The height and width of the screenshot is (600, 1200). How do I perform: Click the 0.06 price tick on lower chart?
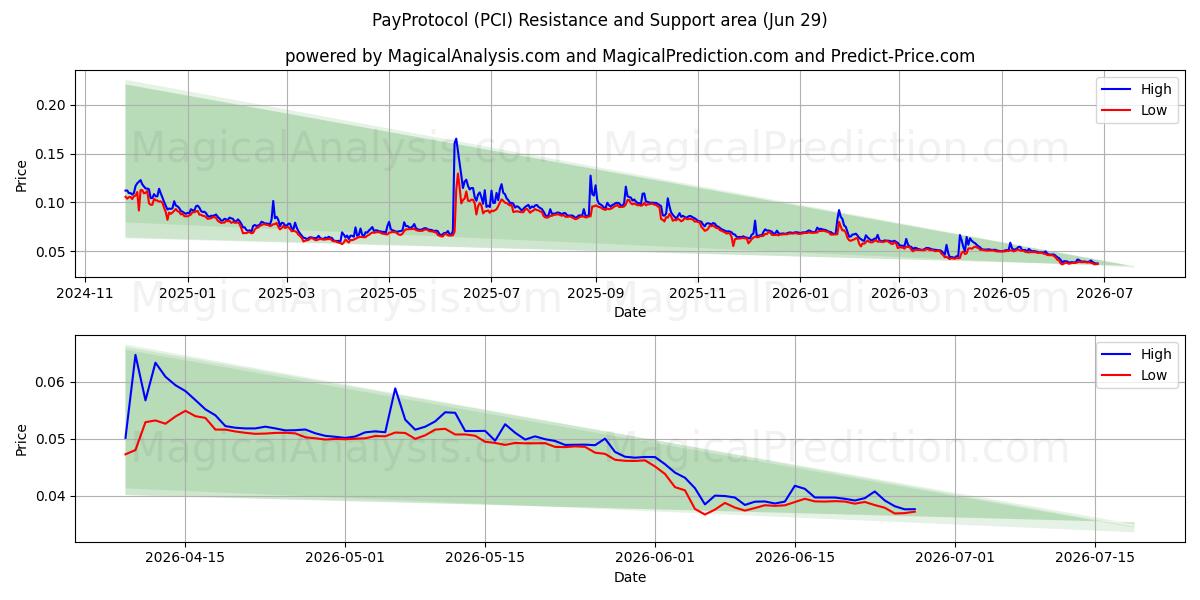(x=53, y=382)
